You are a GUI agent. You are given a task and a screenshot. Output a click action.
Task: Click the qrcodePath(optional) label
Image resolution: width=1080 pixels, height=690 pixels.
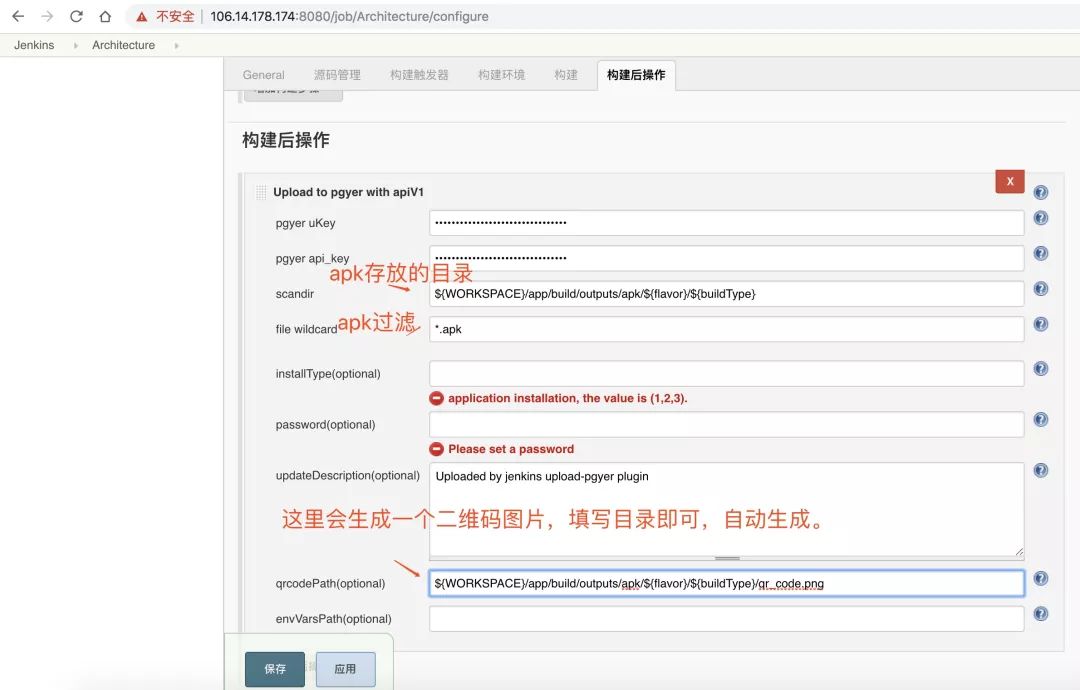pos(331,583)
